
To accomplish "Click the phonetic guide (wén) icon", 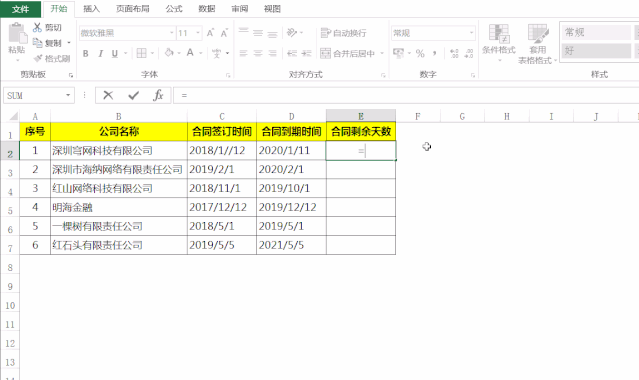I will tap(216, 53).
